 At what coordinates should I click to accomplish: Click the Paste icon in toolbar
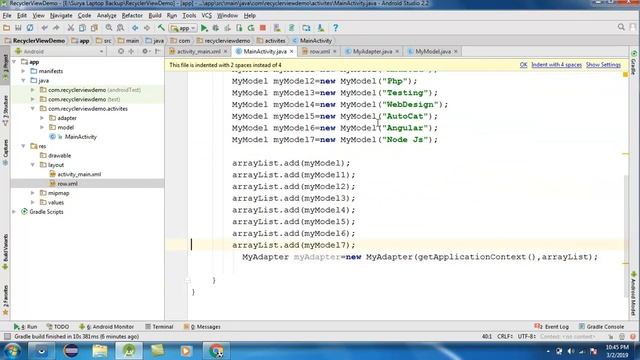(x=94, y=28)
